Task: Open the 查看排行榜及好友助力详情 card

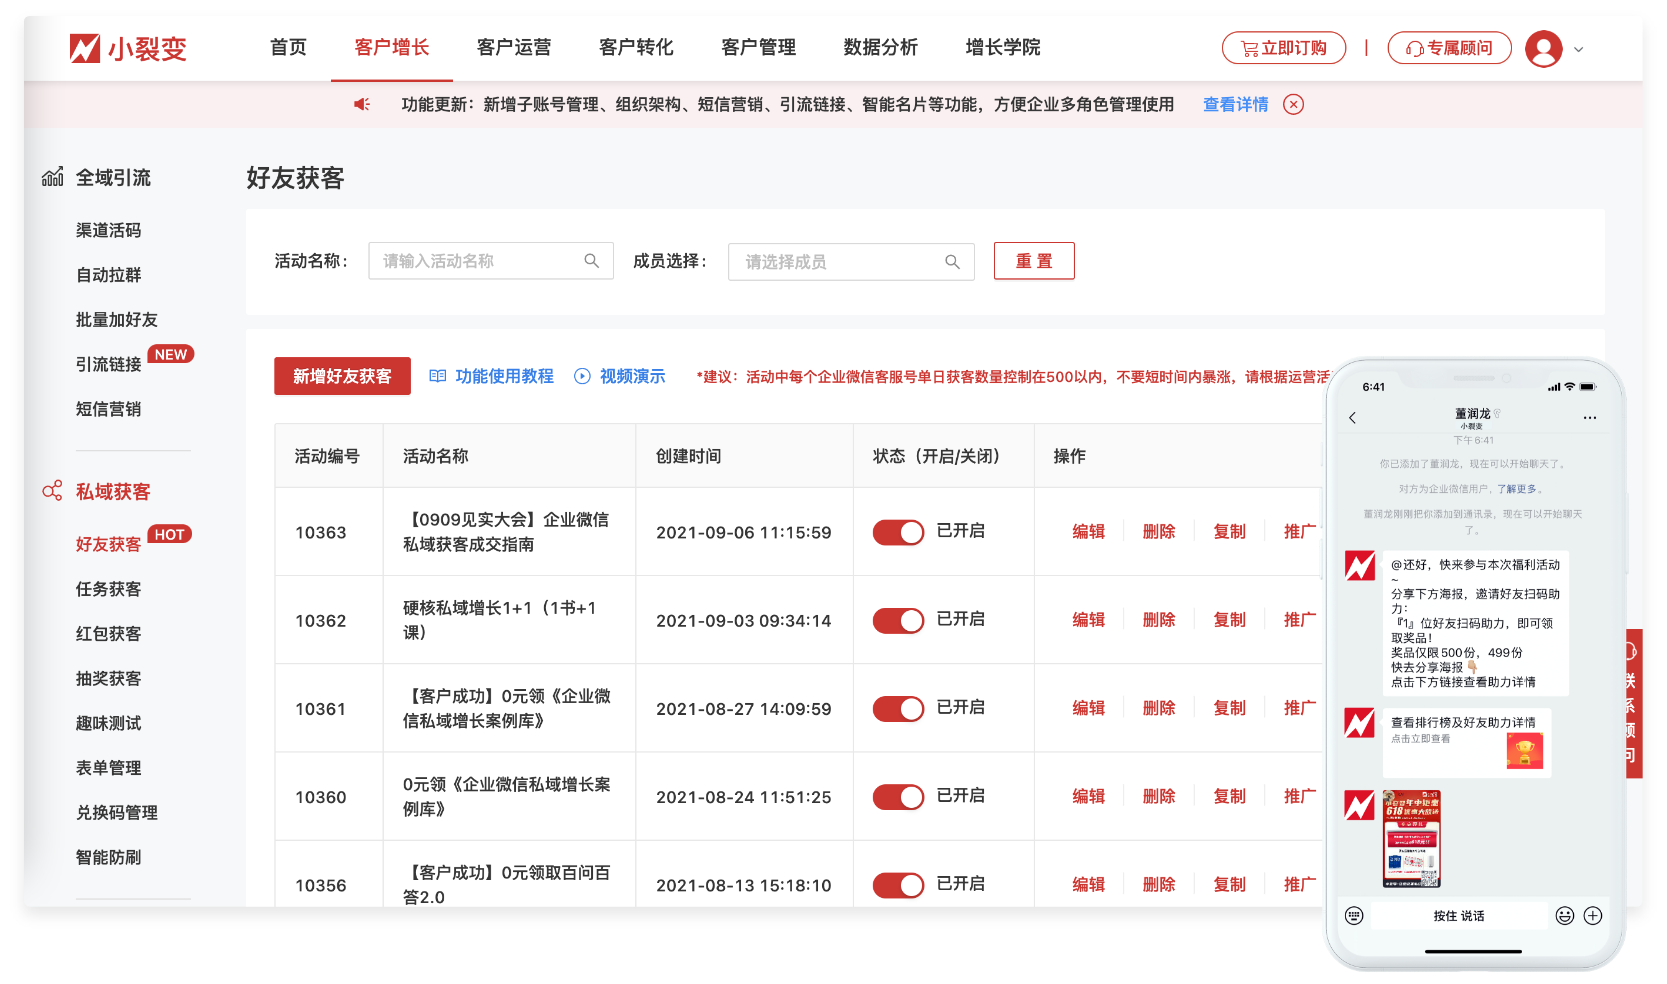Action: pos(1467,743)
